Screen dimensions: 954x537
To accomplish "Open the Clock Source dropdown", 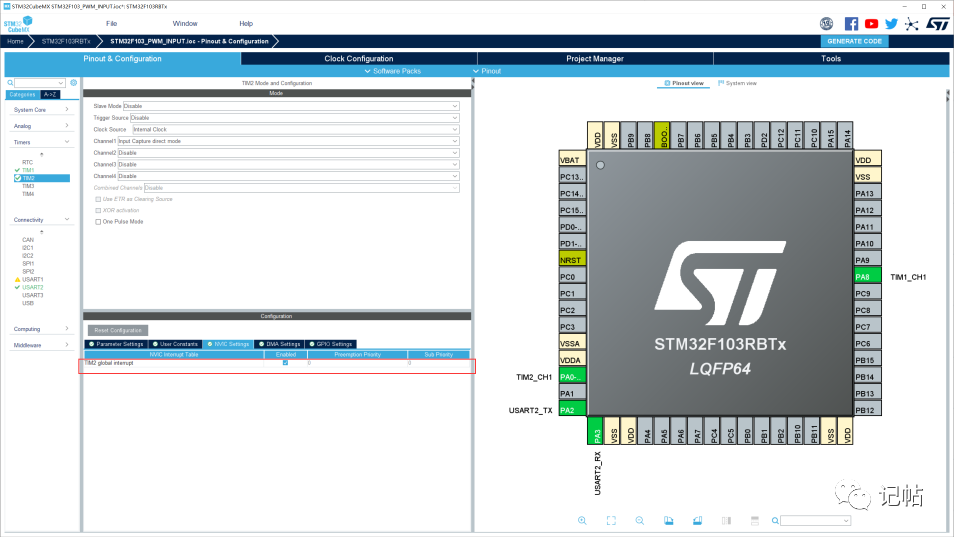I will (x=296, y=130).
